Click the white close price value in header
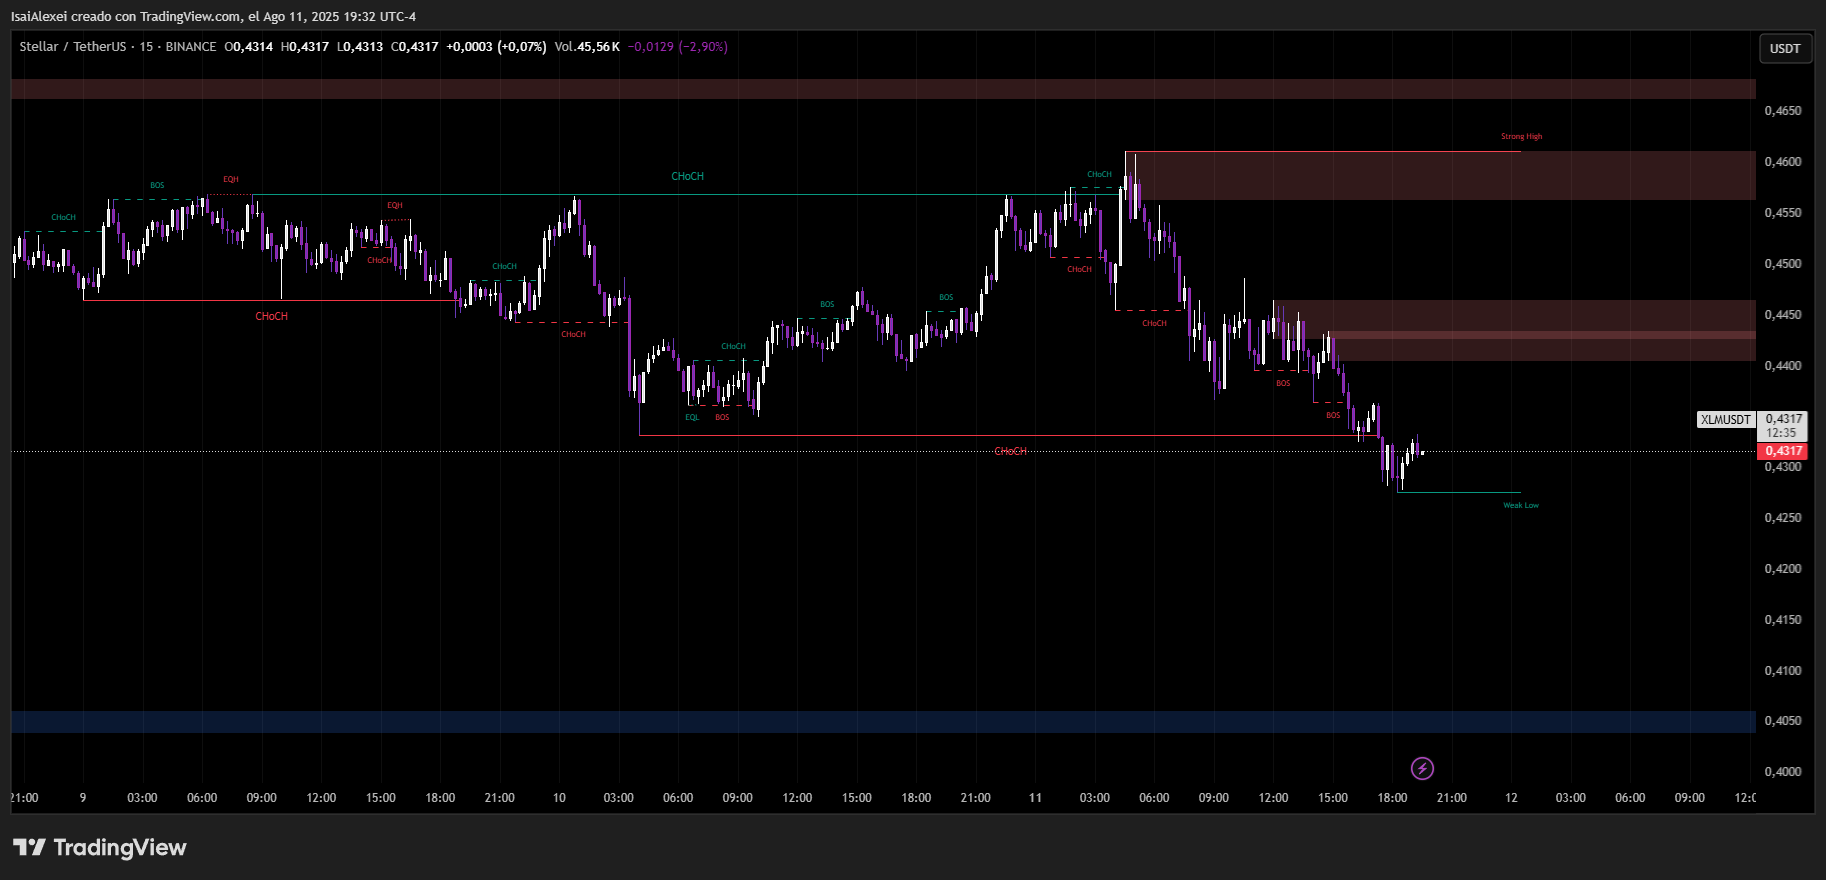 (415, 47)
